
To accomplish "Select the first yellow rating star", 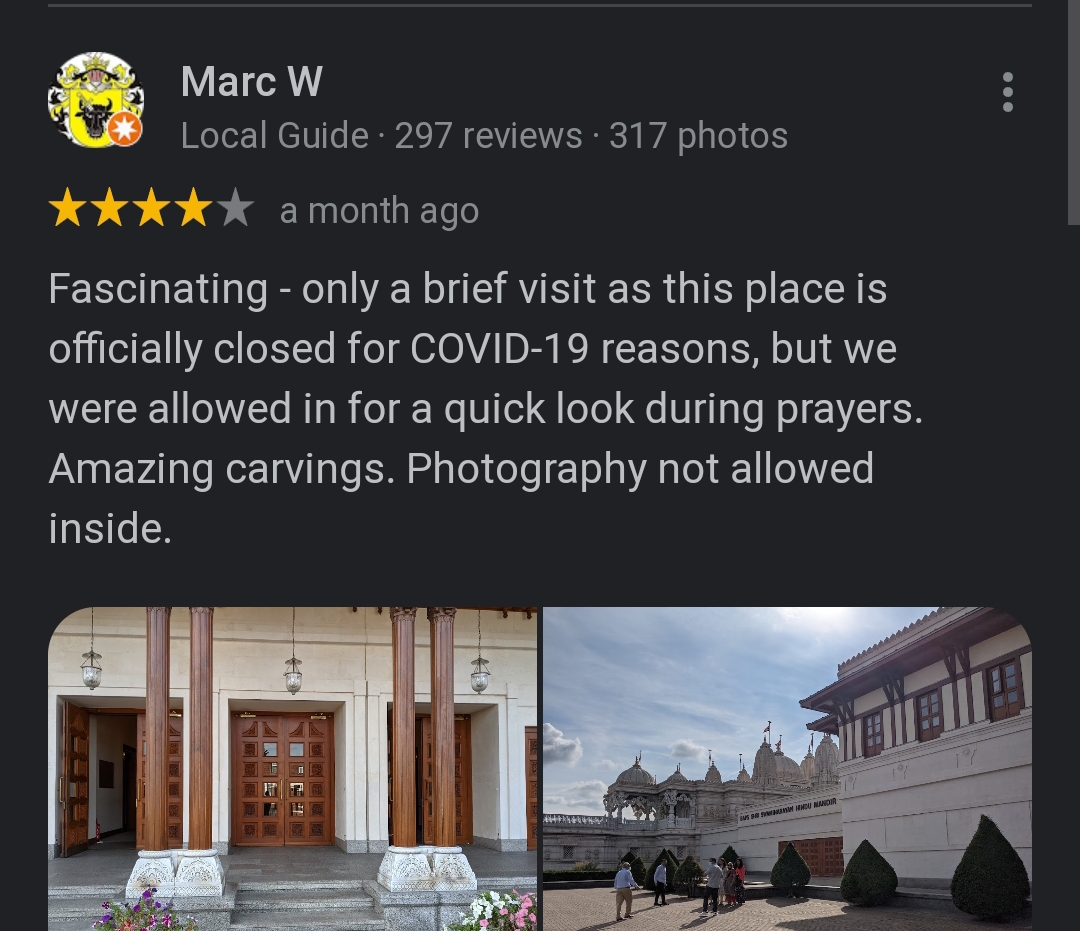I will [68, 209].
